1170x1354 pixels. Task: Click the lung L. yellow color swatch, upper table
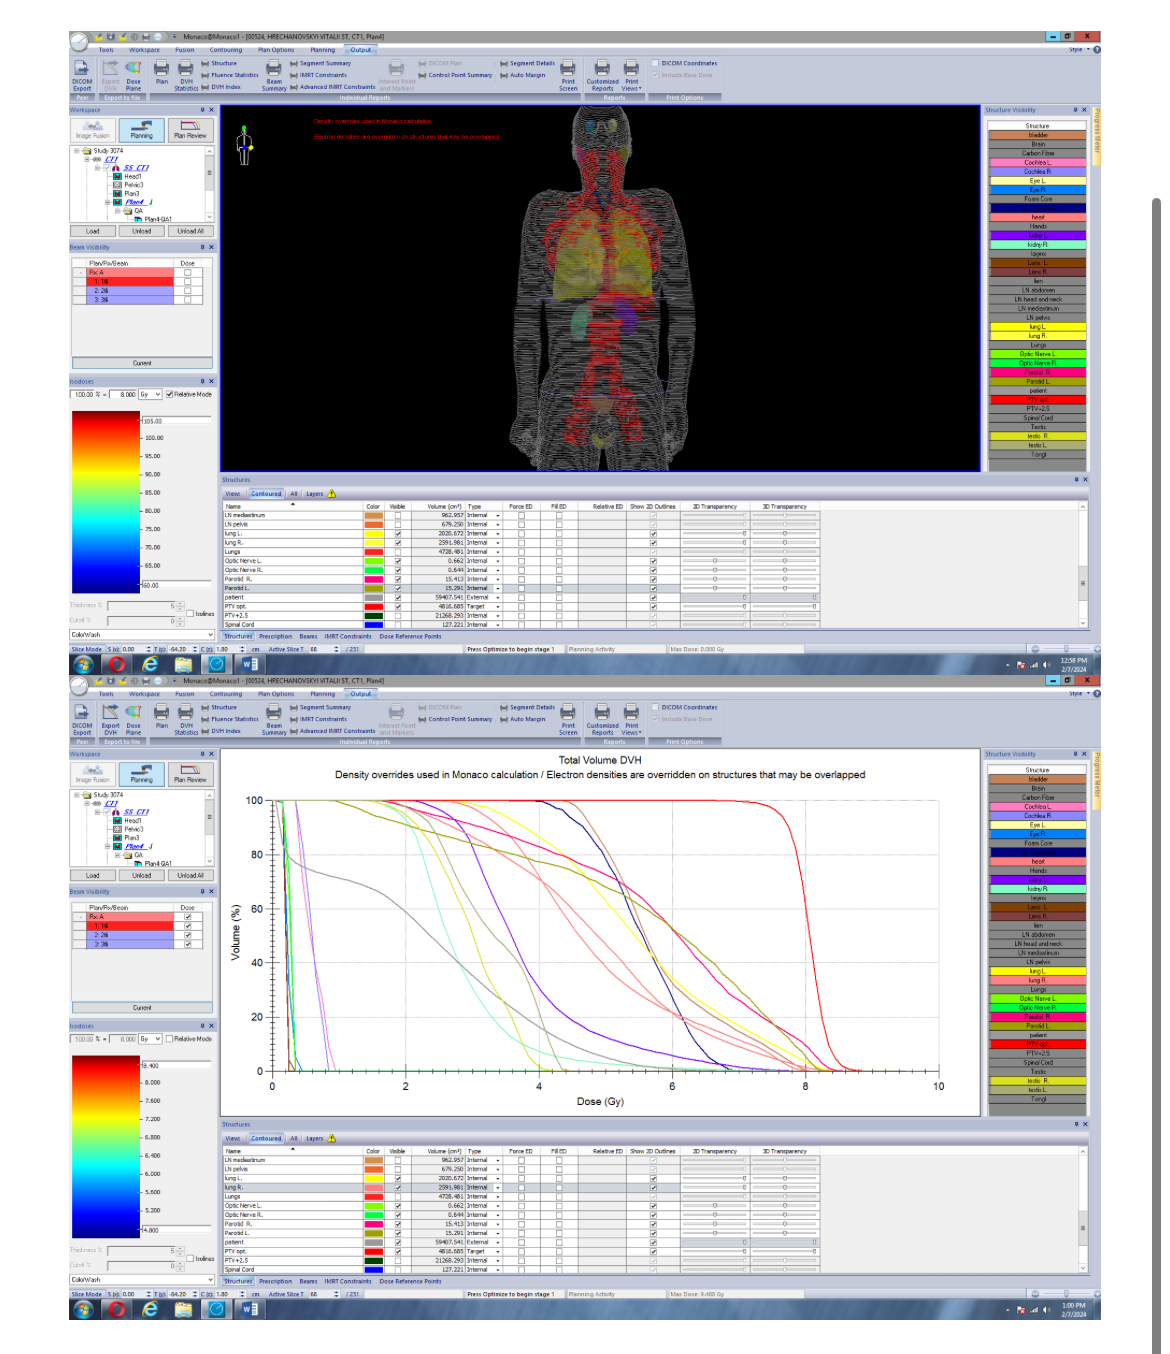pyautogui.click(x=373, y=534)
